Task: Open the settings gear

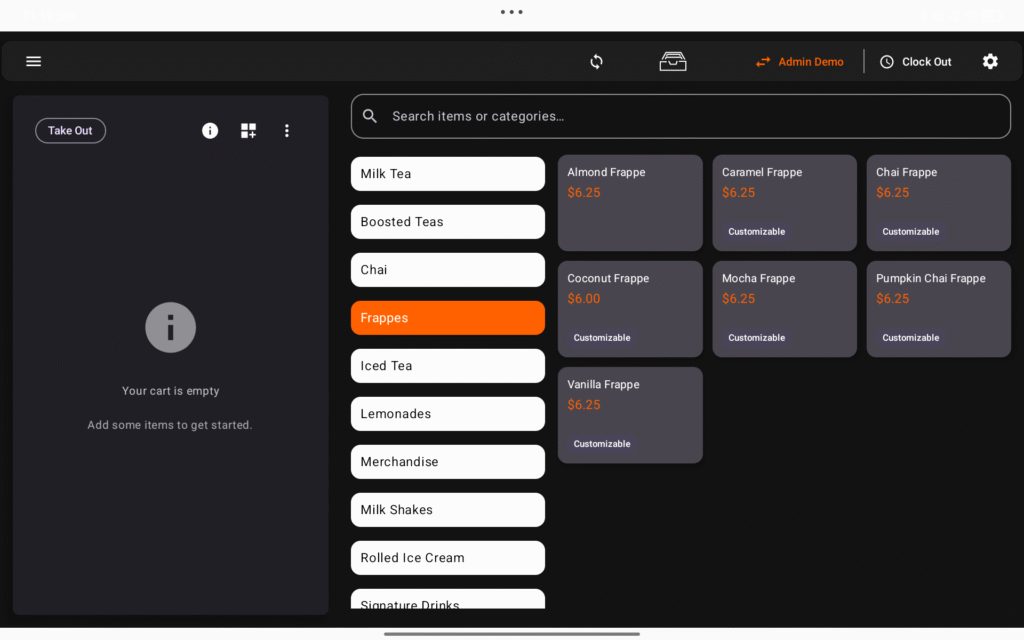Action: tap(989, 62)
